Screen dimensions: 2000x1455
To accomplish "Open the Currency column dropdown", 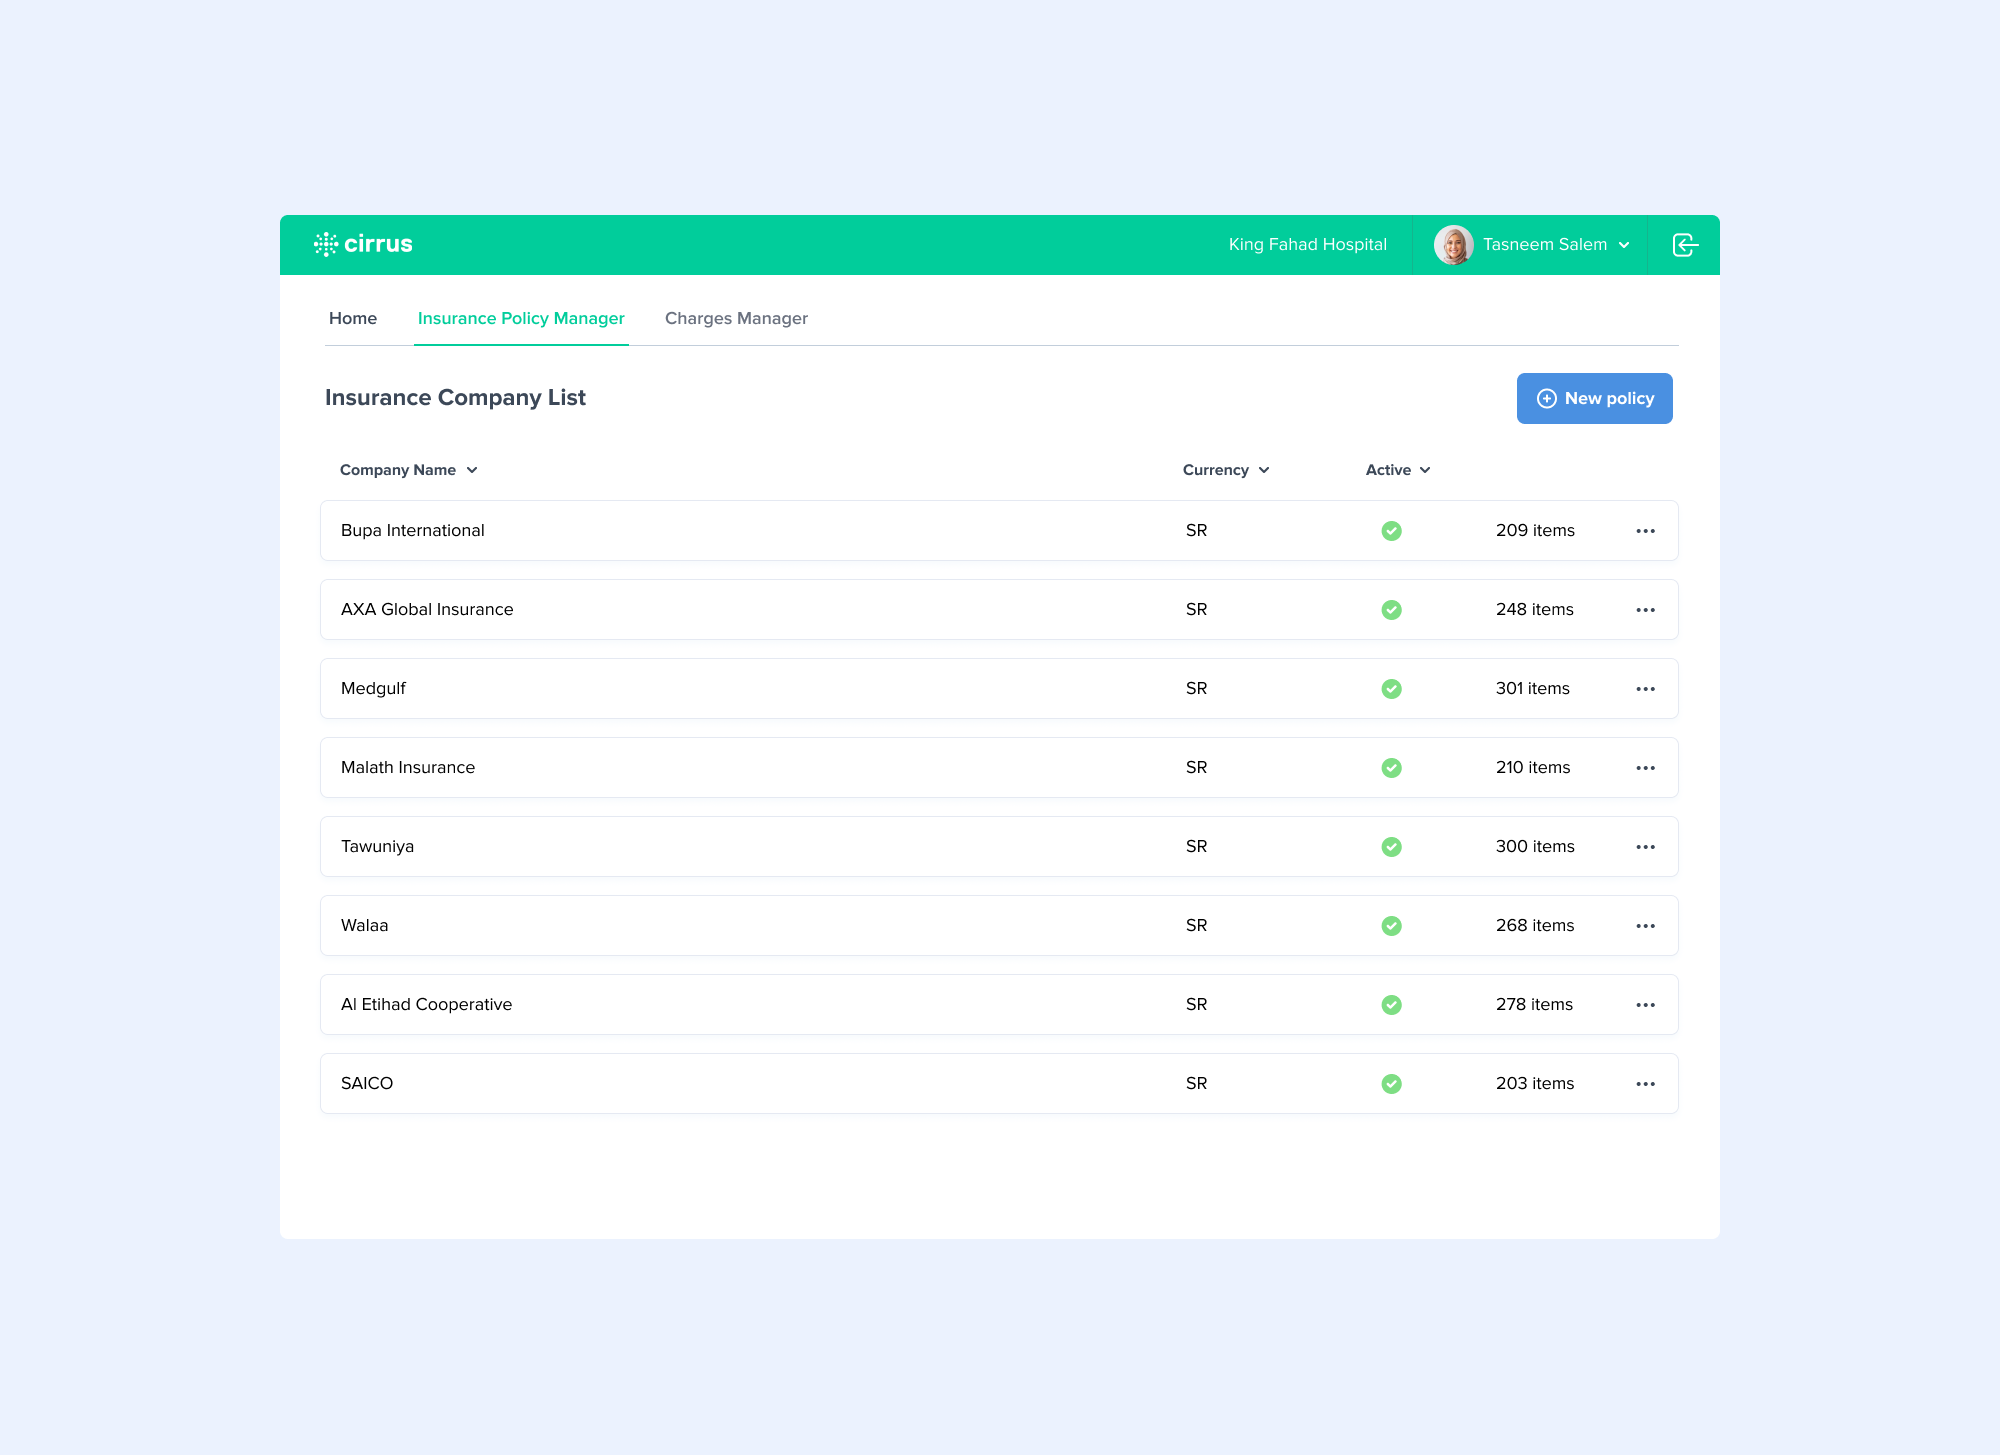I will [1226, 470].
